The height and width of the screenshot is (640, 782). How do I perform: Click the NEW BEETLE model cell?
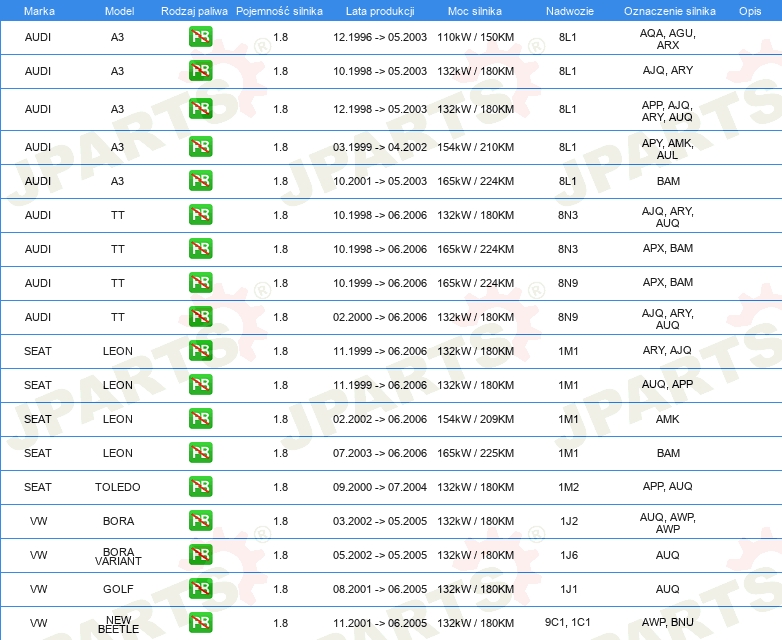118,624
